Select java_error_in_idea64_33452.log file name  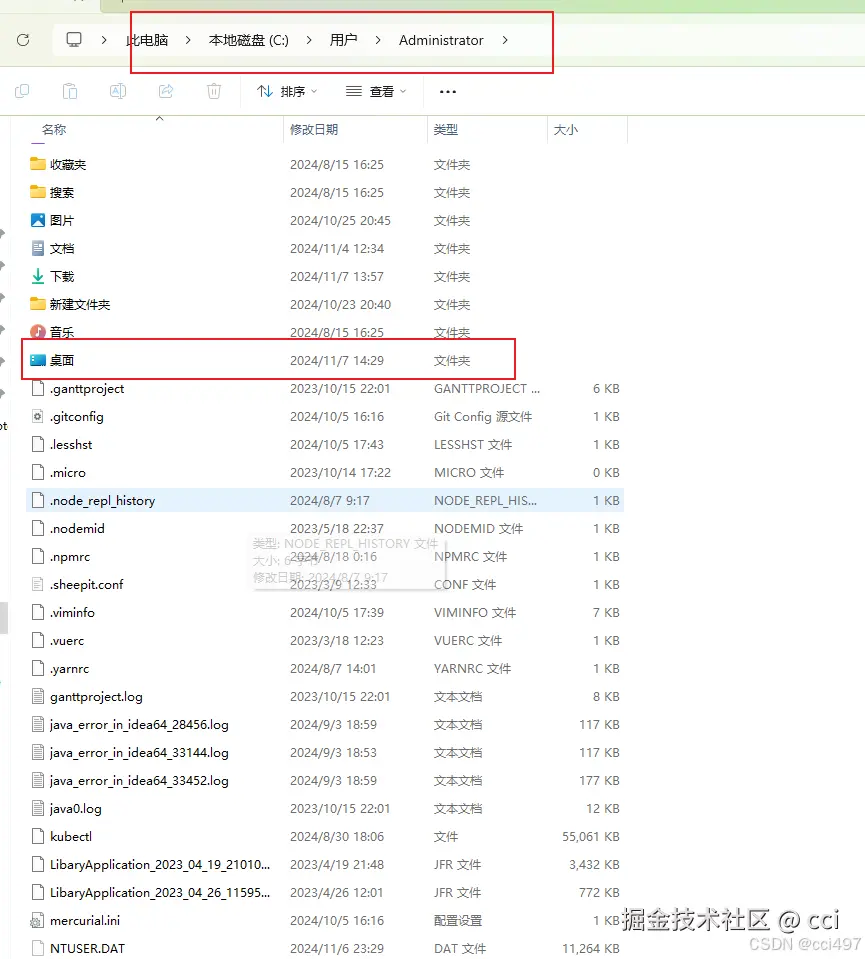click(139, 781)
